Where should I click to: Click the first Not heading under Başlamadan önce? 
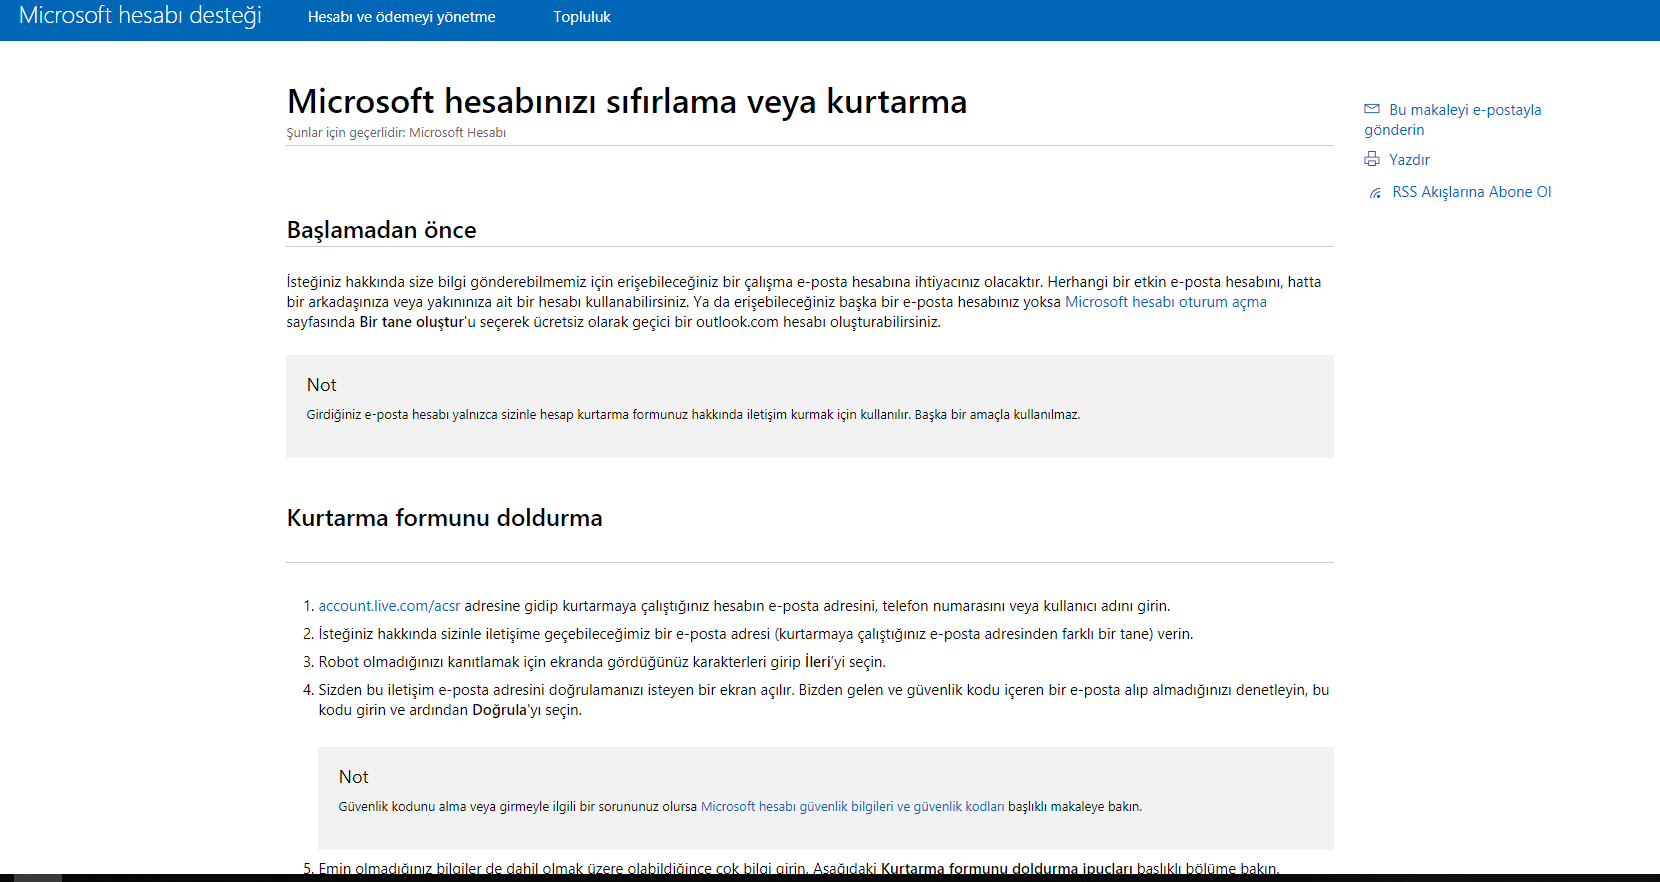[x=321, y=385]
